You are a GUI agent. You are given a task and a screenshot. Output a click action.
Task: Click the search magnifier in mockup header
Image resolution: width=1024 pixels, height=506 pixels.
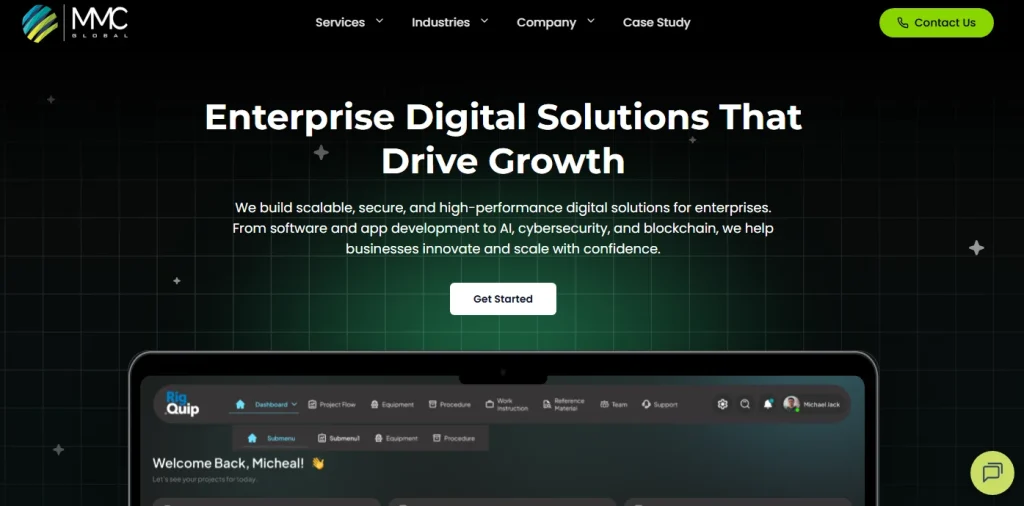point(745,404)
